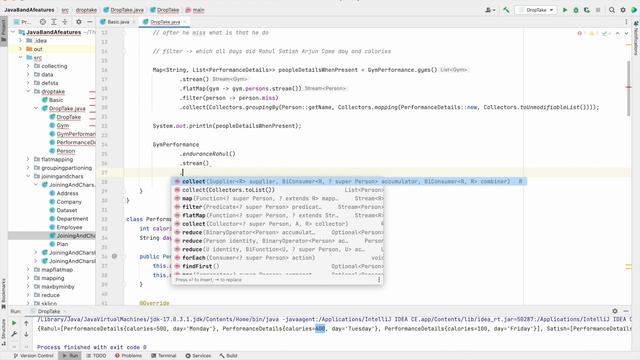Click the editor vertical scrollbar
The image size is (640, 360).
point(628,88)
